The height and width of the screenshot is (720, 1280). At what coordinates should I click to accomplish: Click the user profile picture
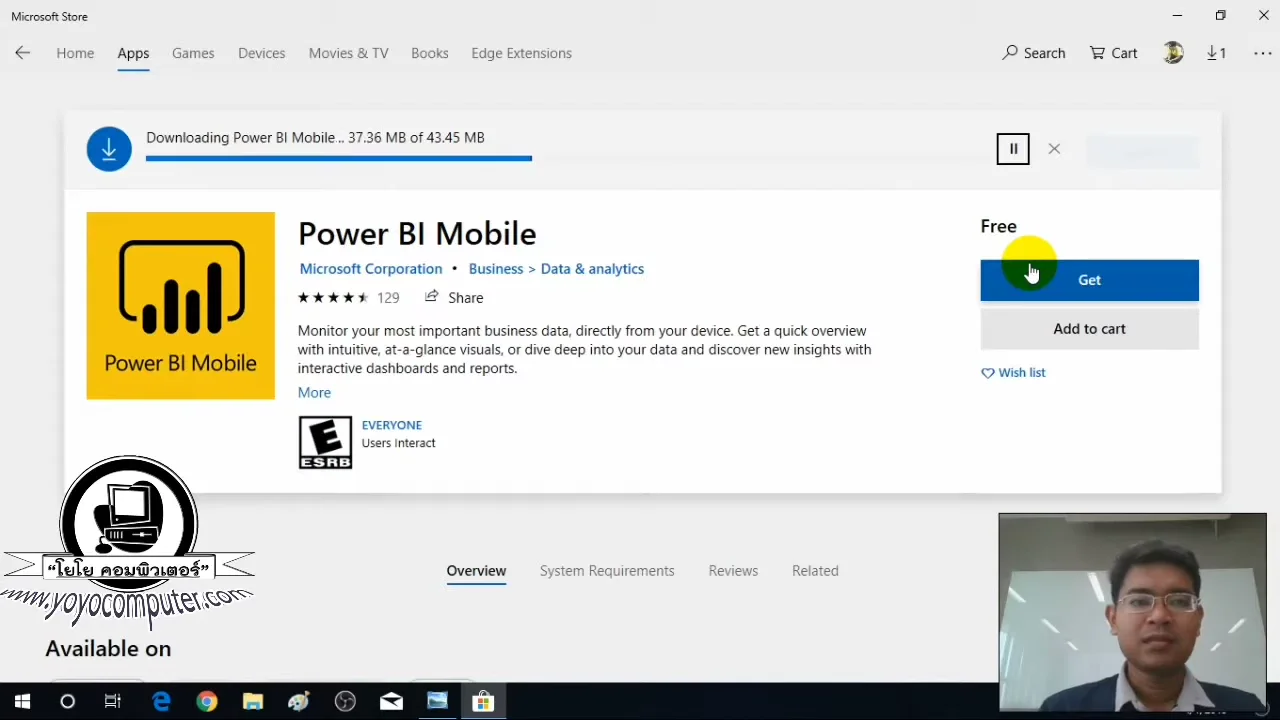pyautogui.click(x=1173, y=53)
